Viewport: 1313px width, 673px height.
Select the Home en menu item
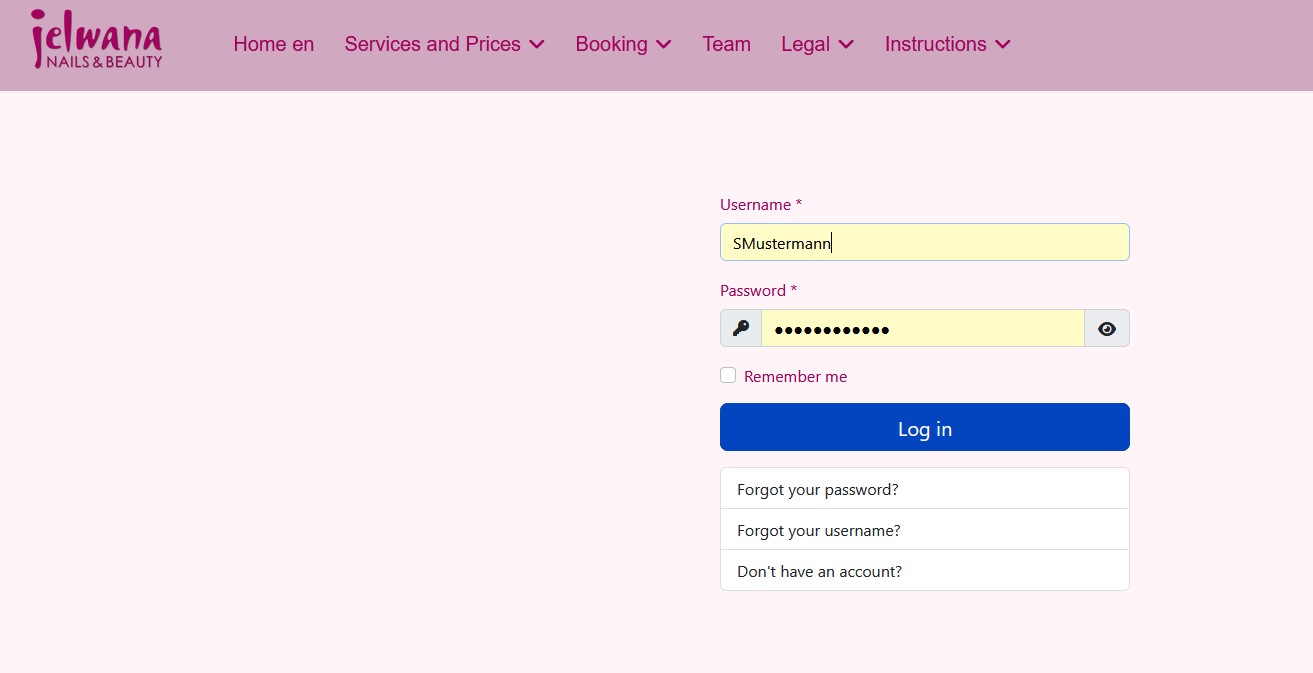click(x=273, y=44)
